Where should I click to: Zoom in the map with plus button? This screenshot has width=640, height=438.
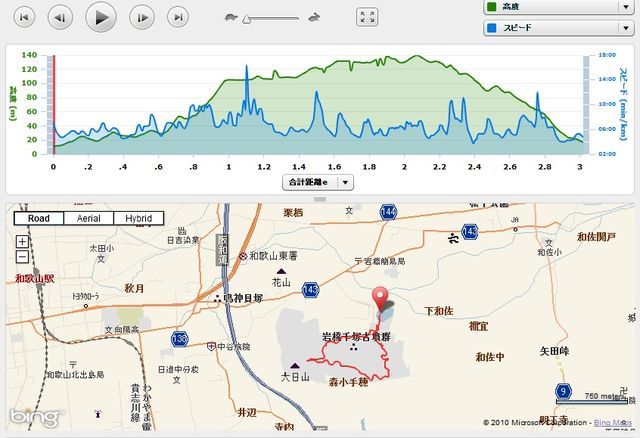coord(22,241)
